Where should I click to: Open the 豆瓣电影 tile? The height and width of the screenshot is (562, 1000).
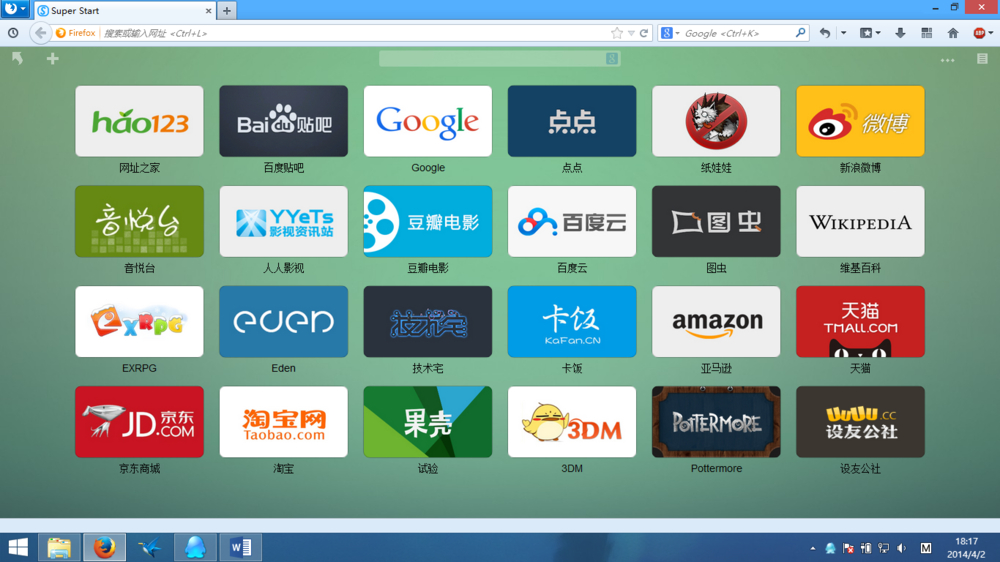(427, 221)
